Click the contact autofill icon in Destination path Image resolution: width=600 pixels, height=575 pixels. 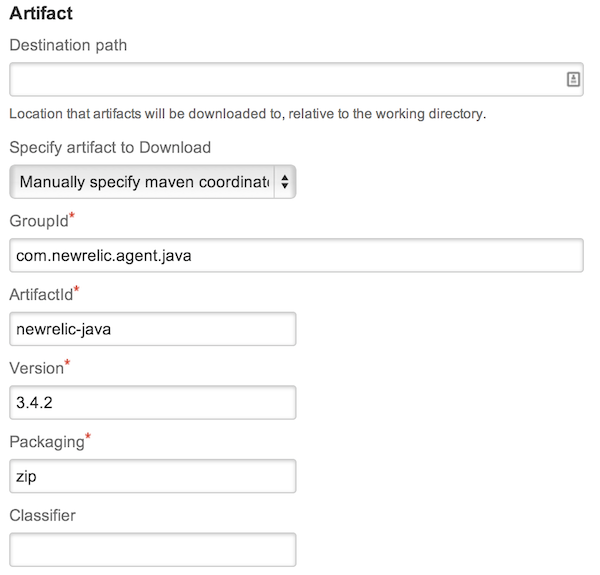573,80
